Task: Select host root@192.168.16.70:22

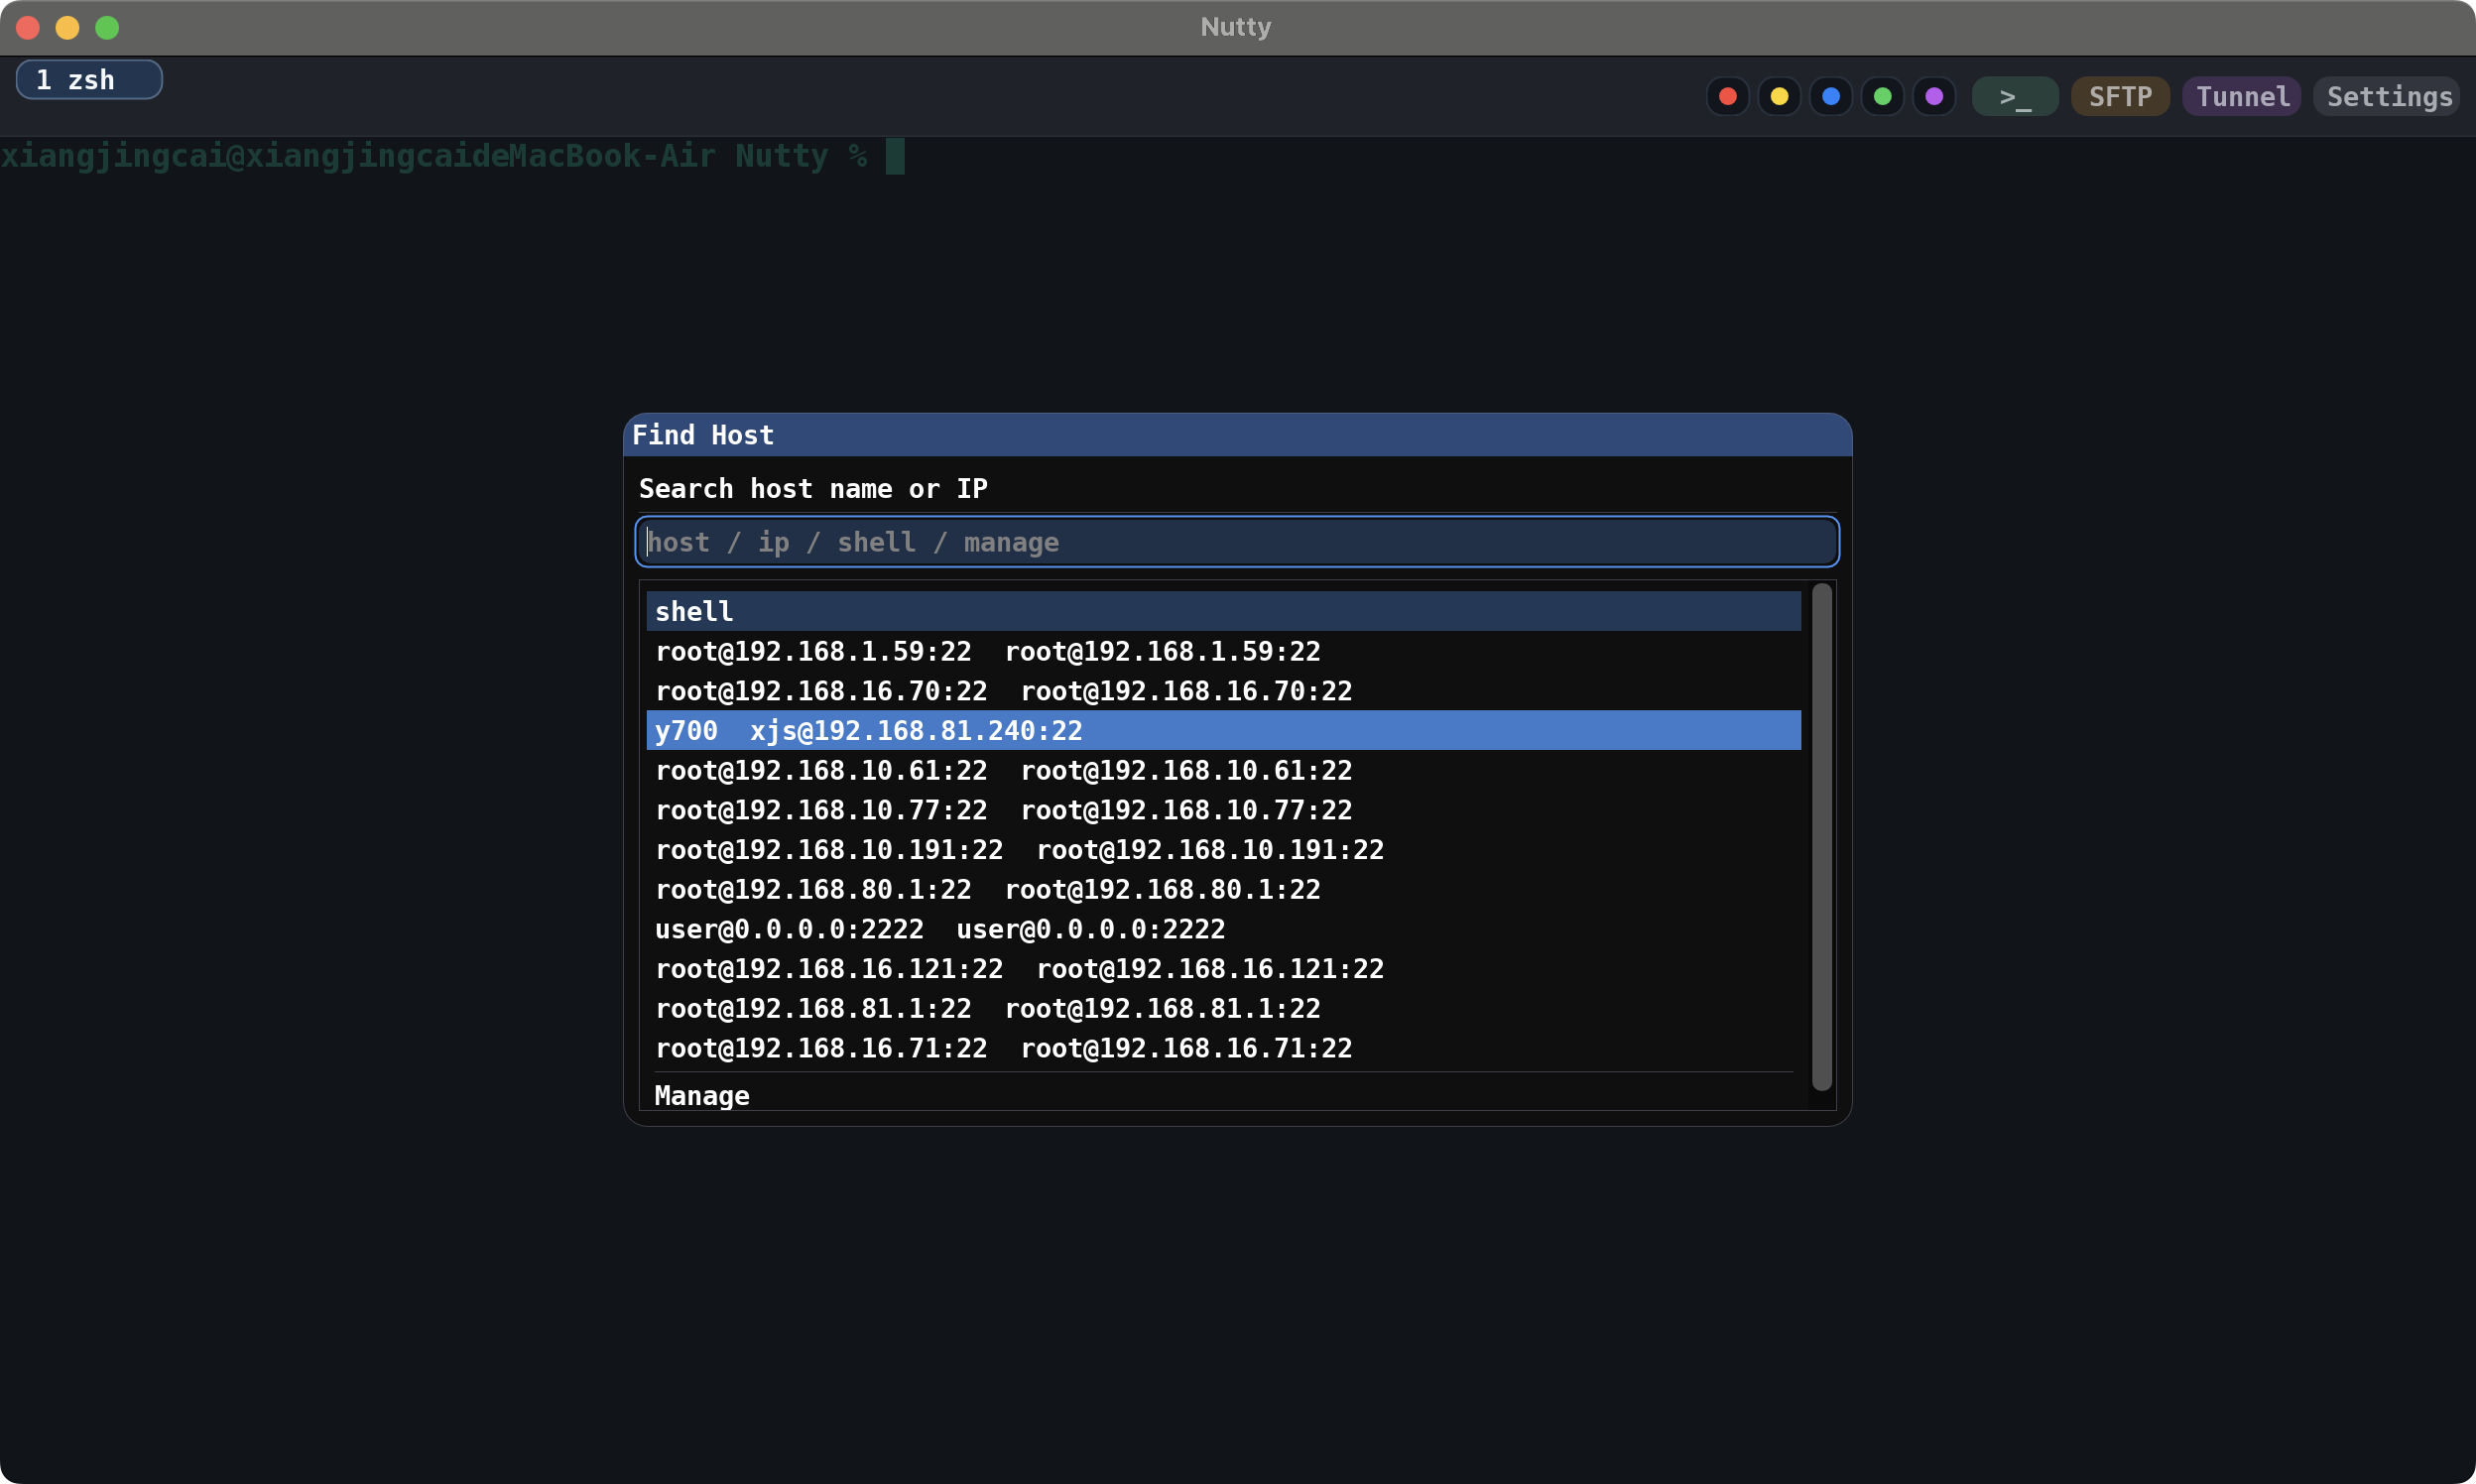Action: click(1223, 691)
